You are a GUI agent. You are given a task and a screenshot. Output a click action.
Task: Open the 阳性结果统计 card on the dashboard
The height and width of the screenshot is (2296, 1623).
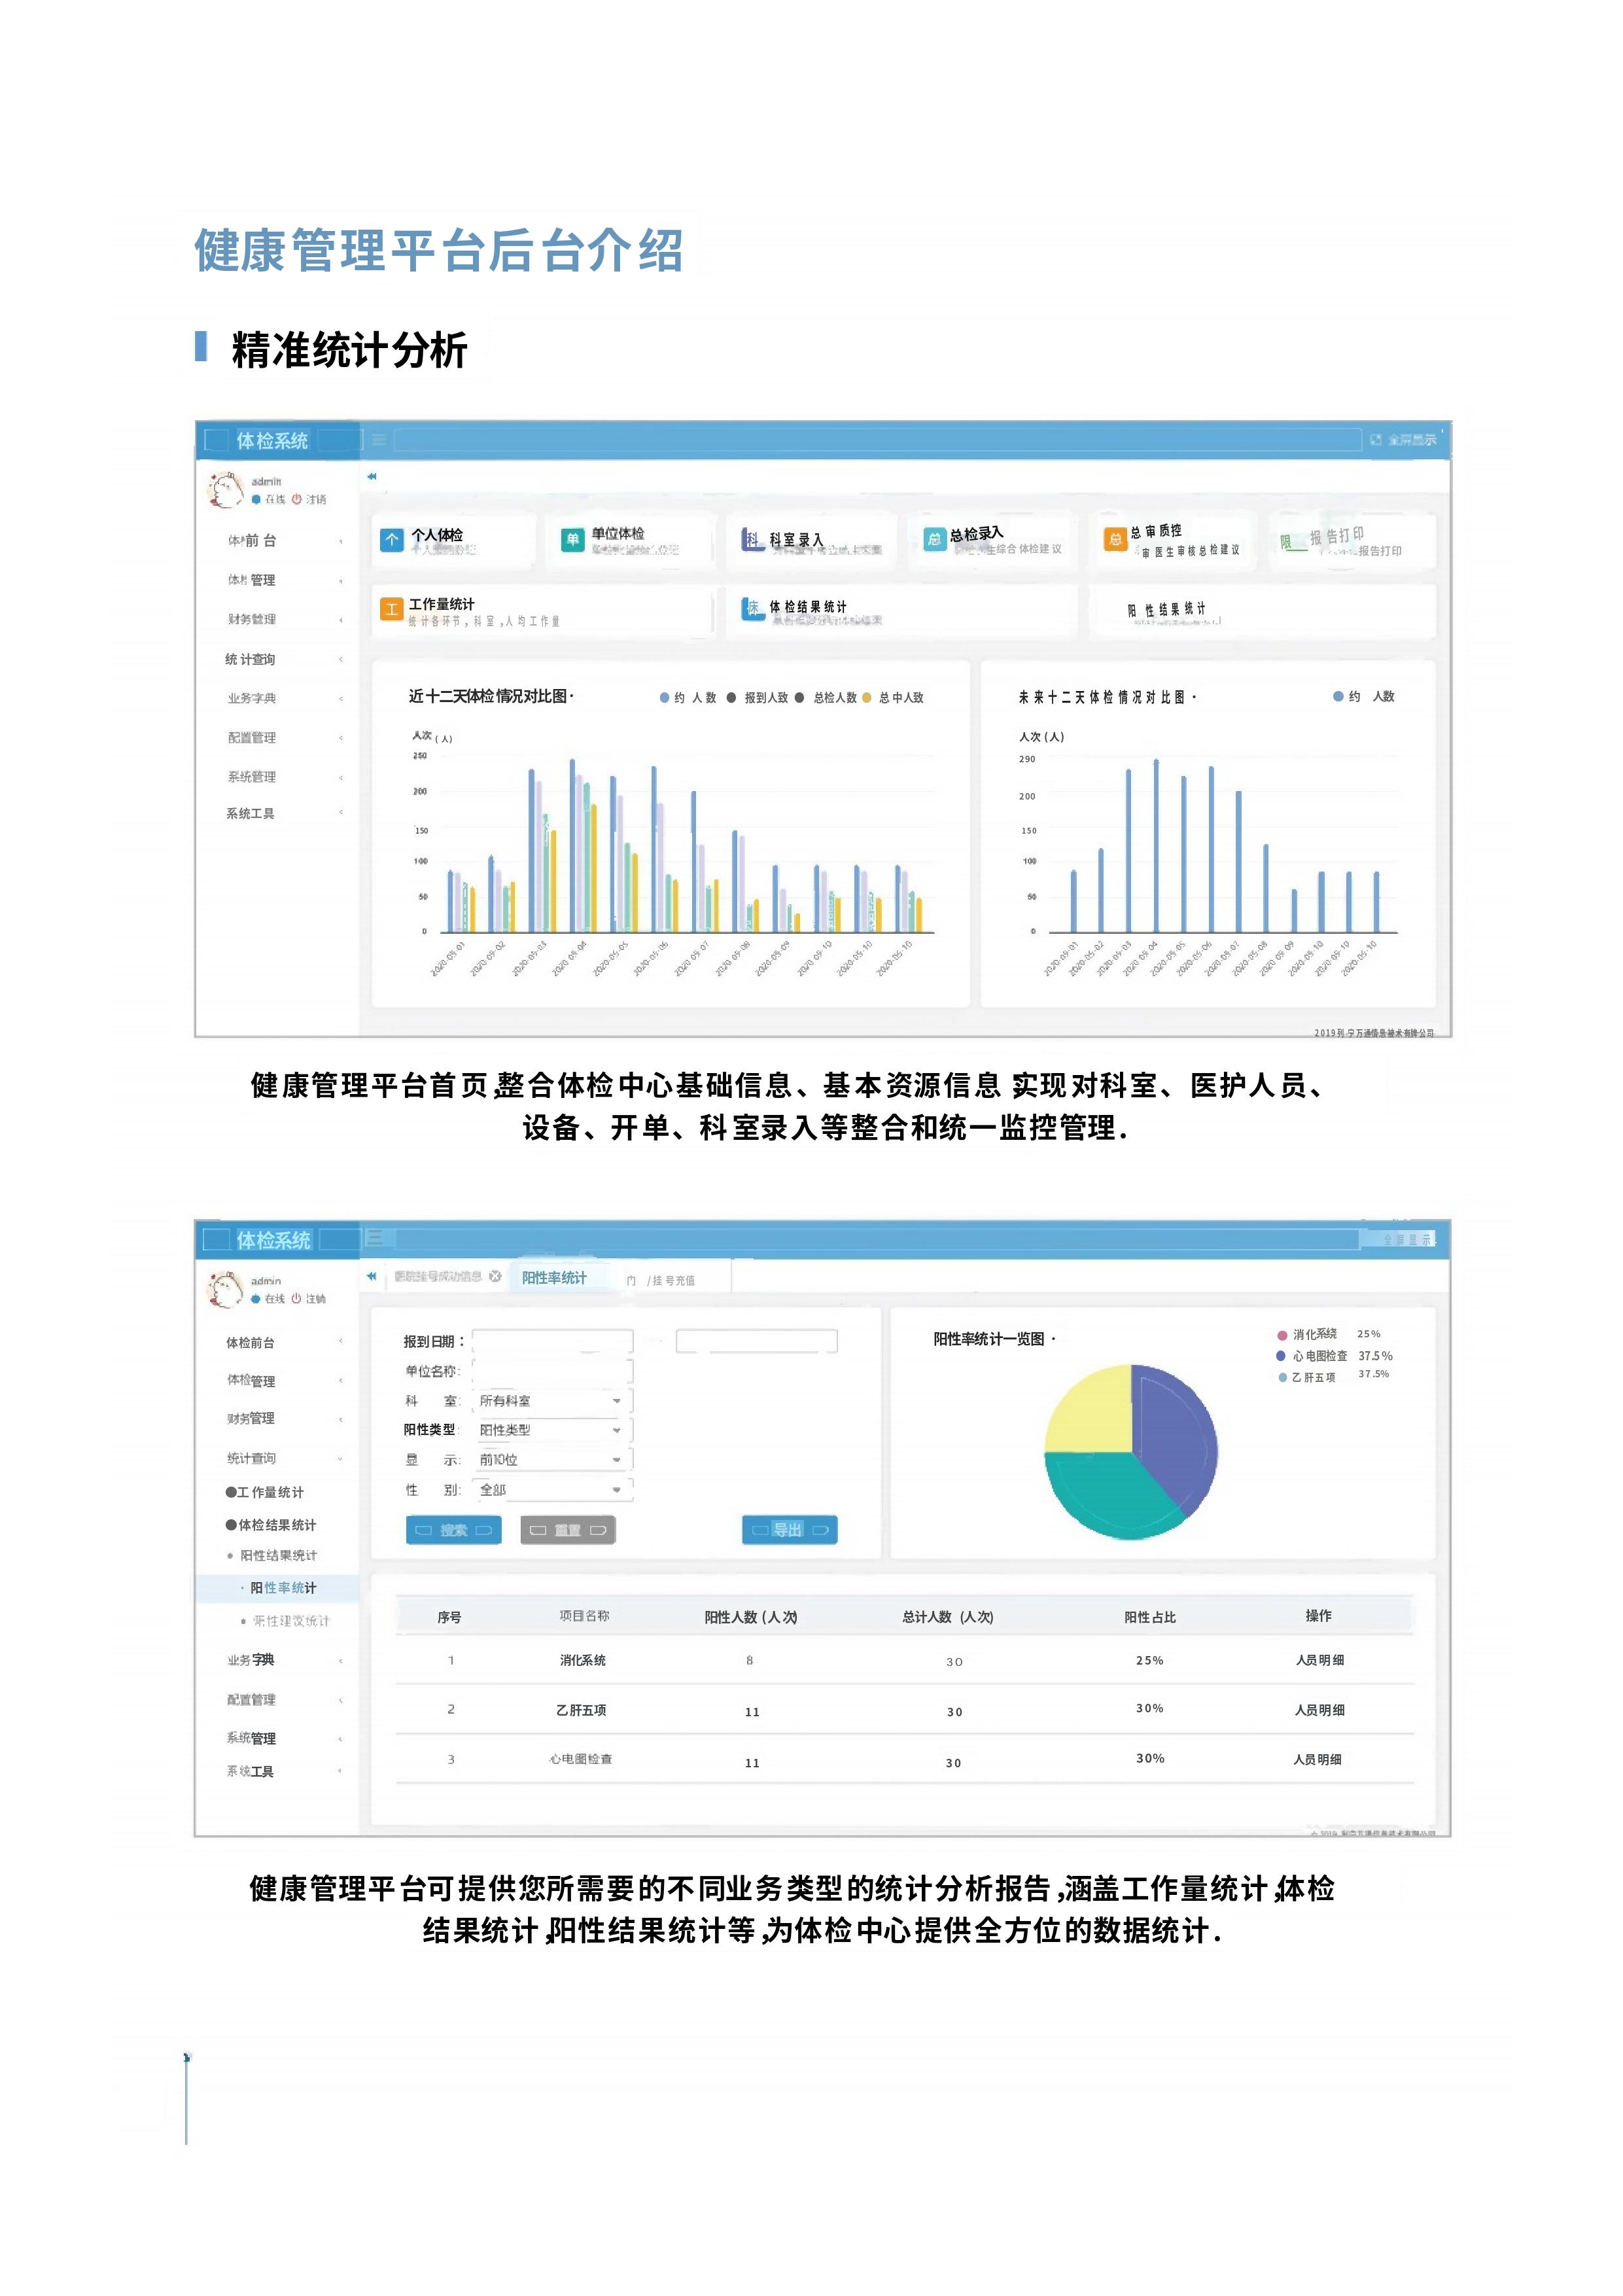coord(1262,612)
